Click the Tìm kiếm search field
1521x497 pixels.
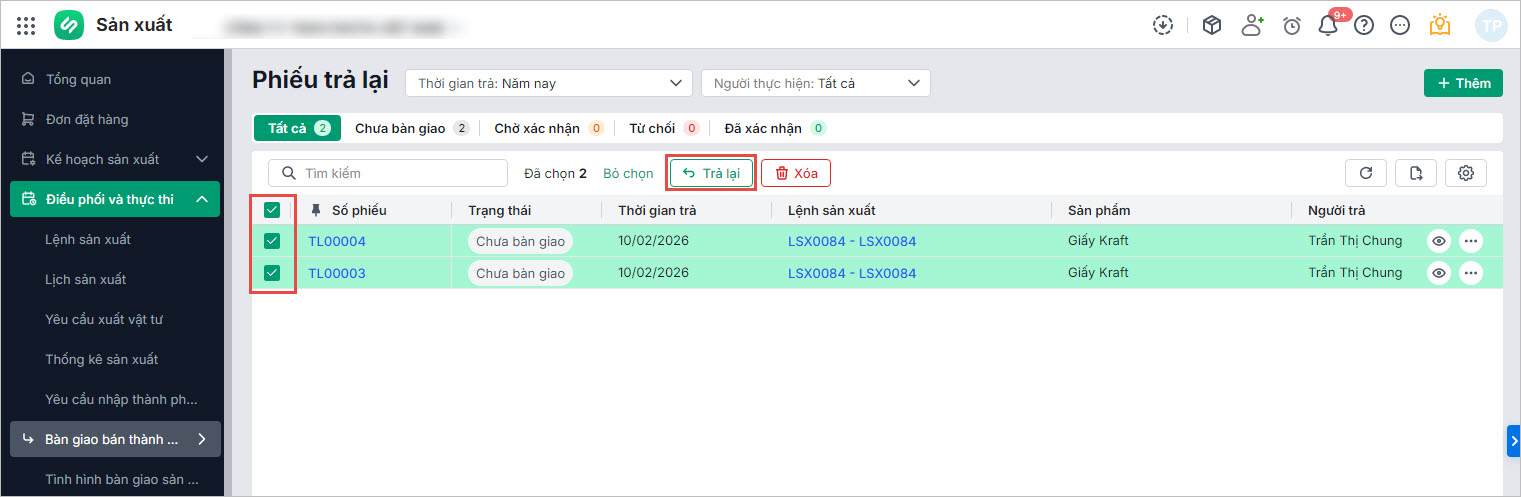(x=387, y=173)
